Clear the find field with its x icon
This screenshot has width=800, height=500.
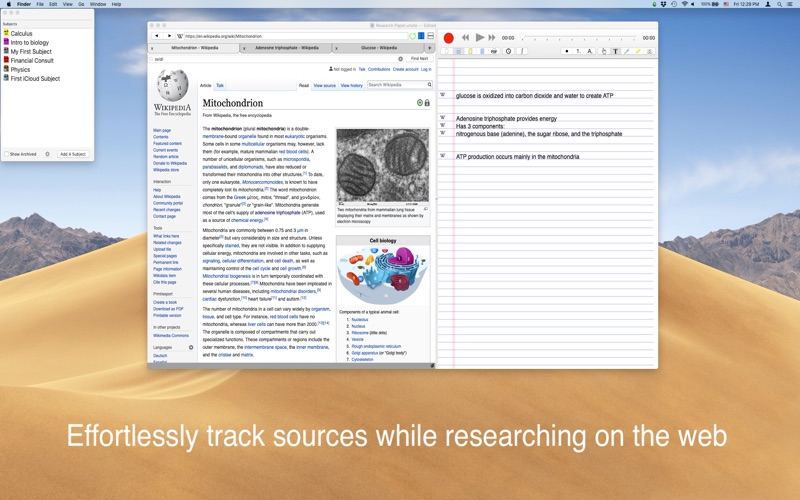click(401, 59)
